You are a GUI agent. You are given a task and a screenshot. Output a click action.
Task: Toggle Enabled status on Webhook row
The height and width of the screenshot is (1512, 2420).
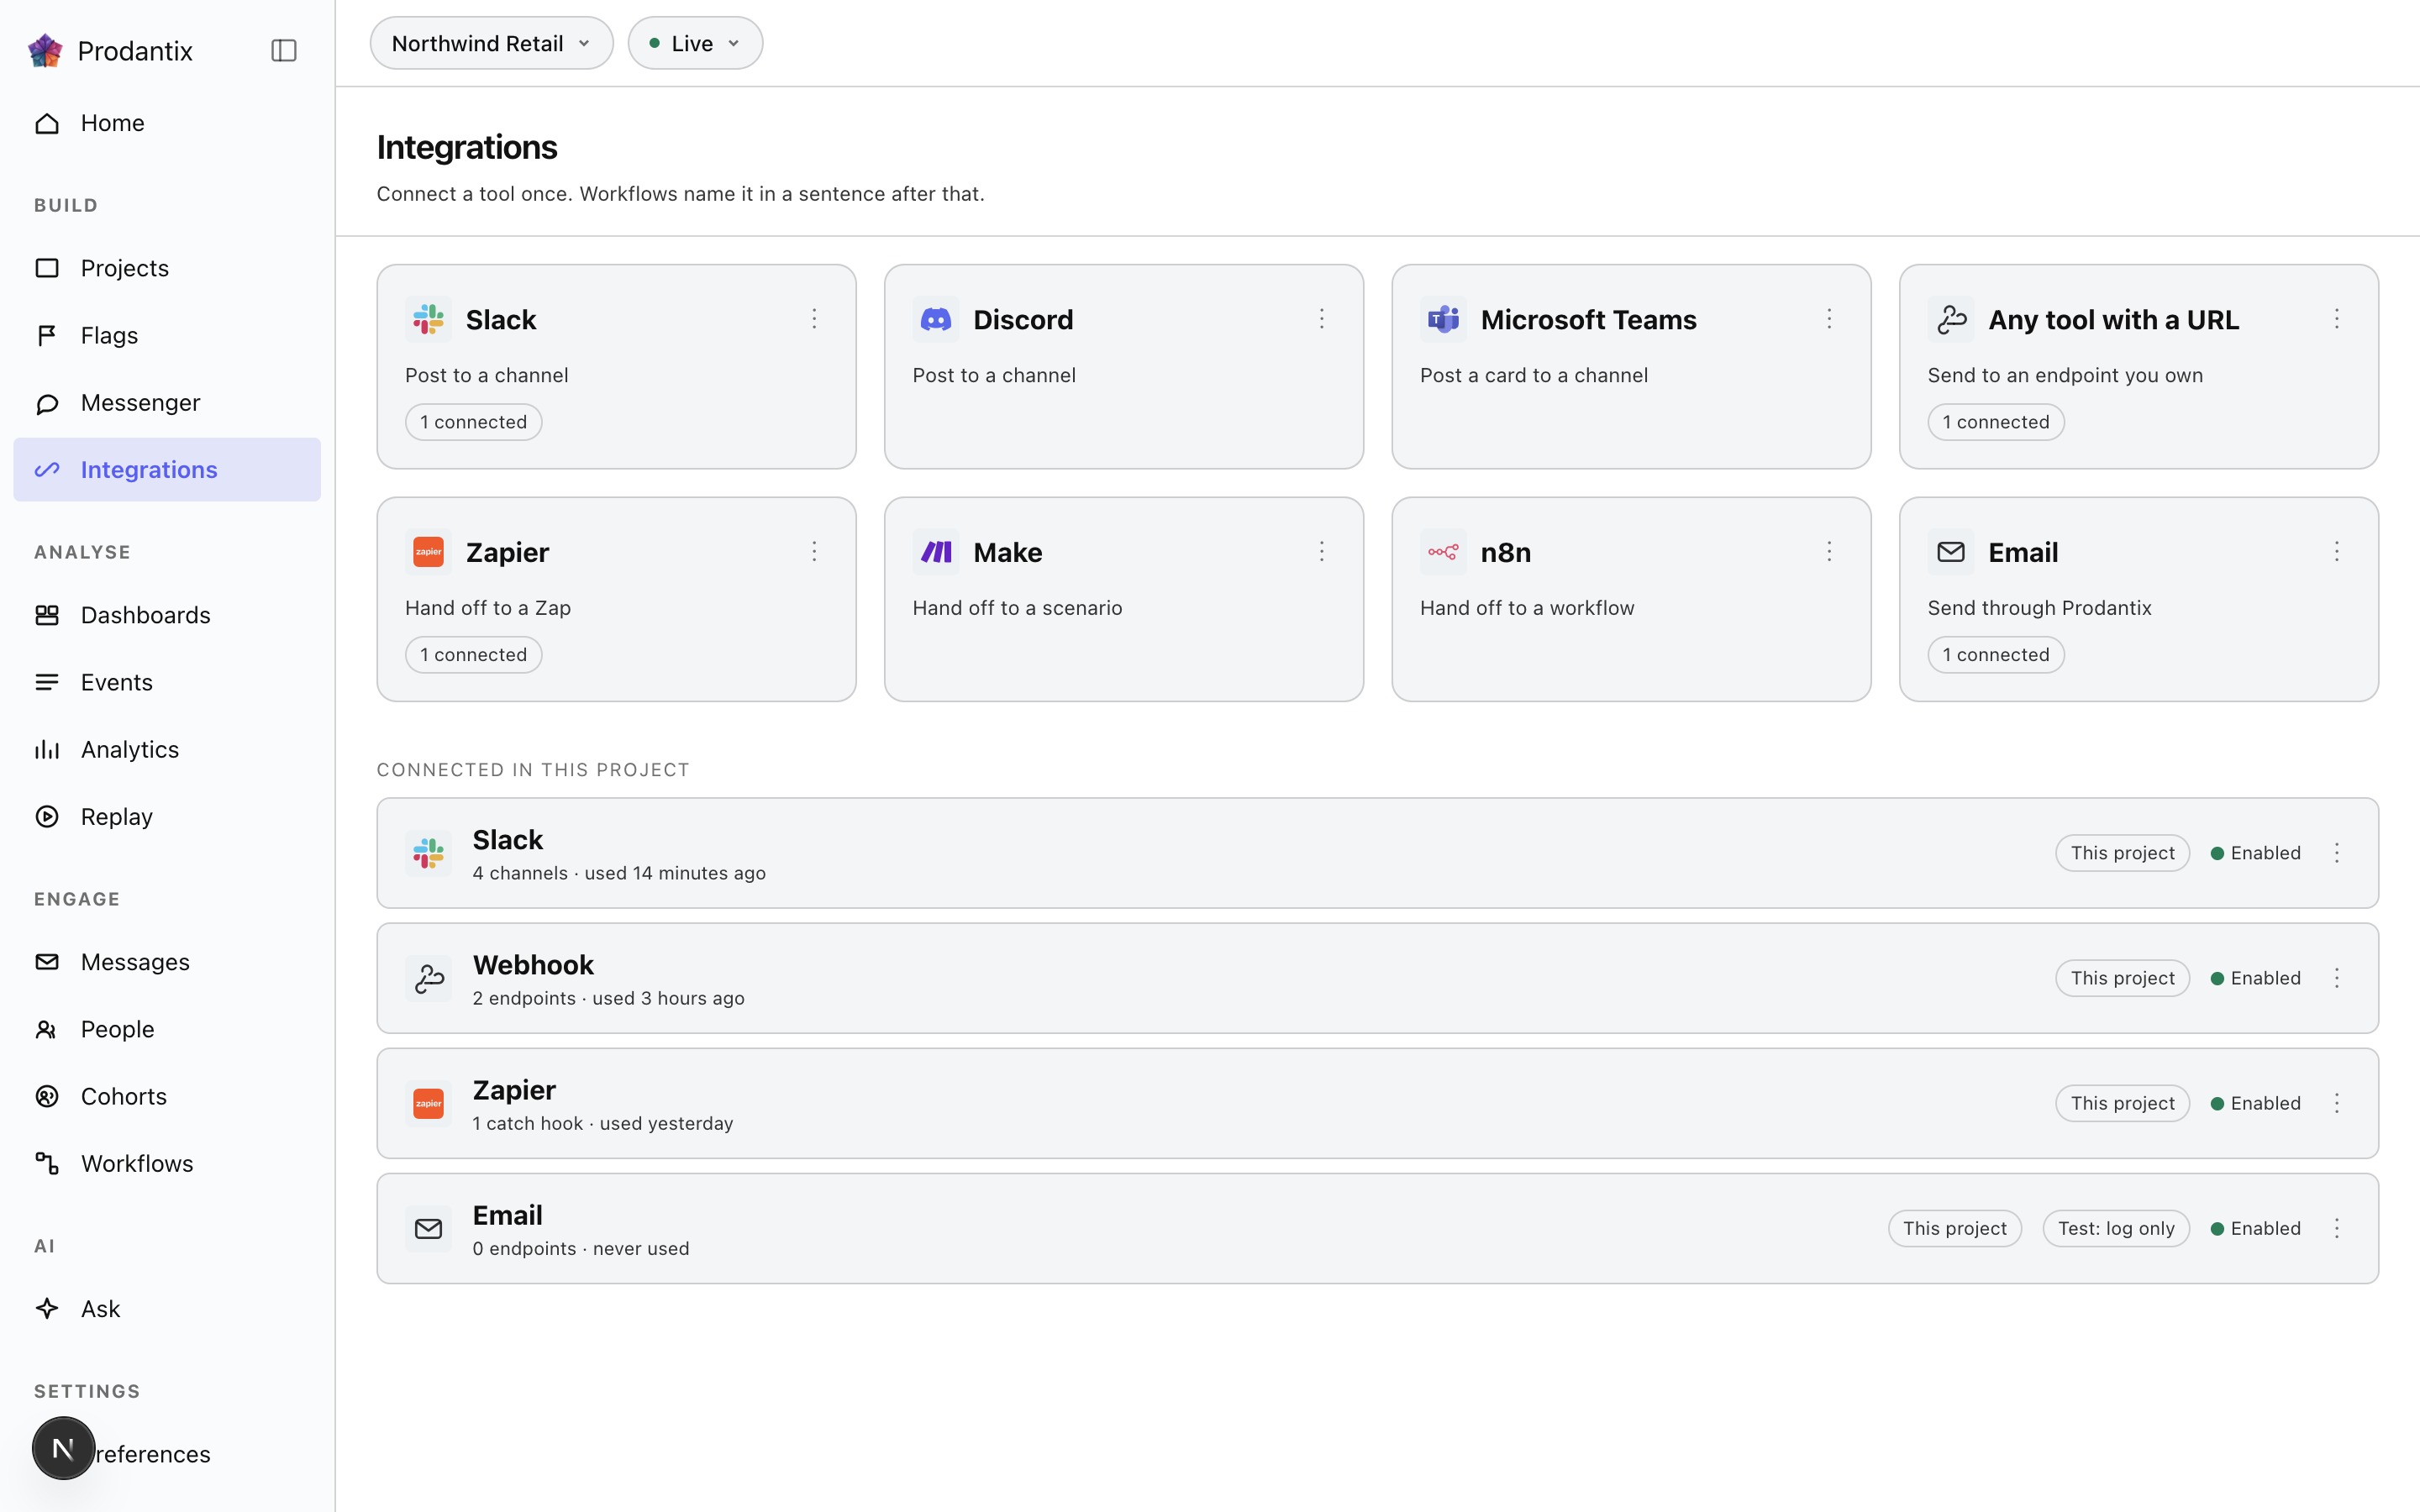click(x=2255, y=978)
